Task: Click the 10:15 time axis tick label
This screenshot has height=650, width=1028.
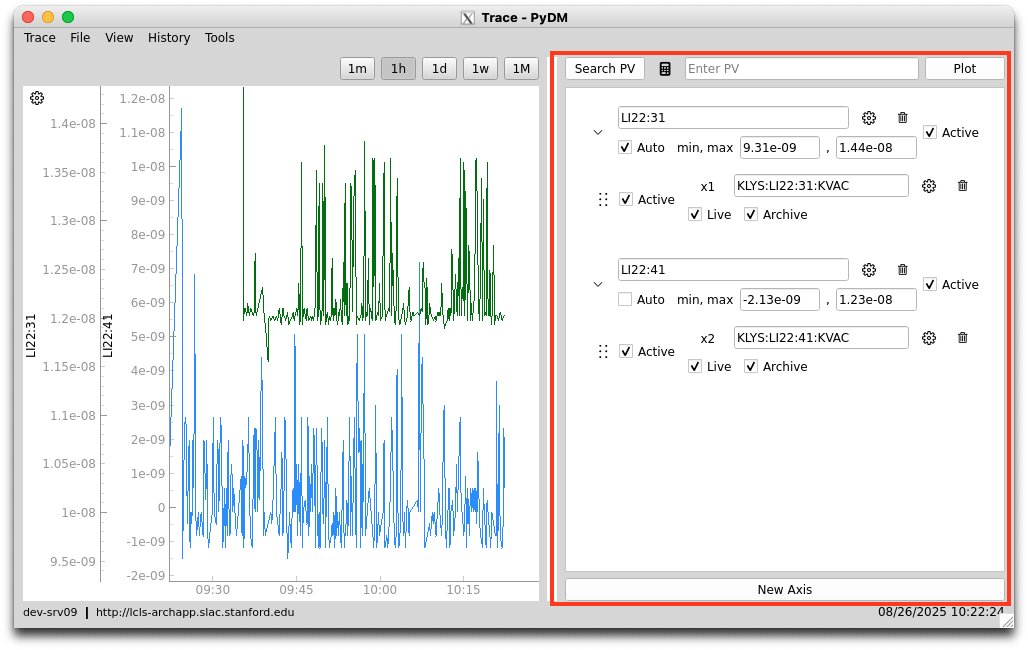Action: (463, 590)
